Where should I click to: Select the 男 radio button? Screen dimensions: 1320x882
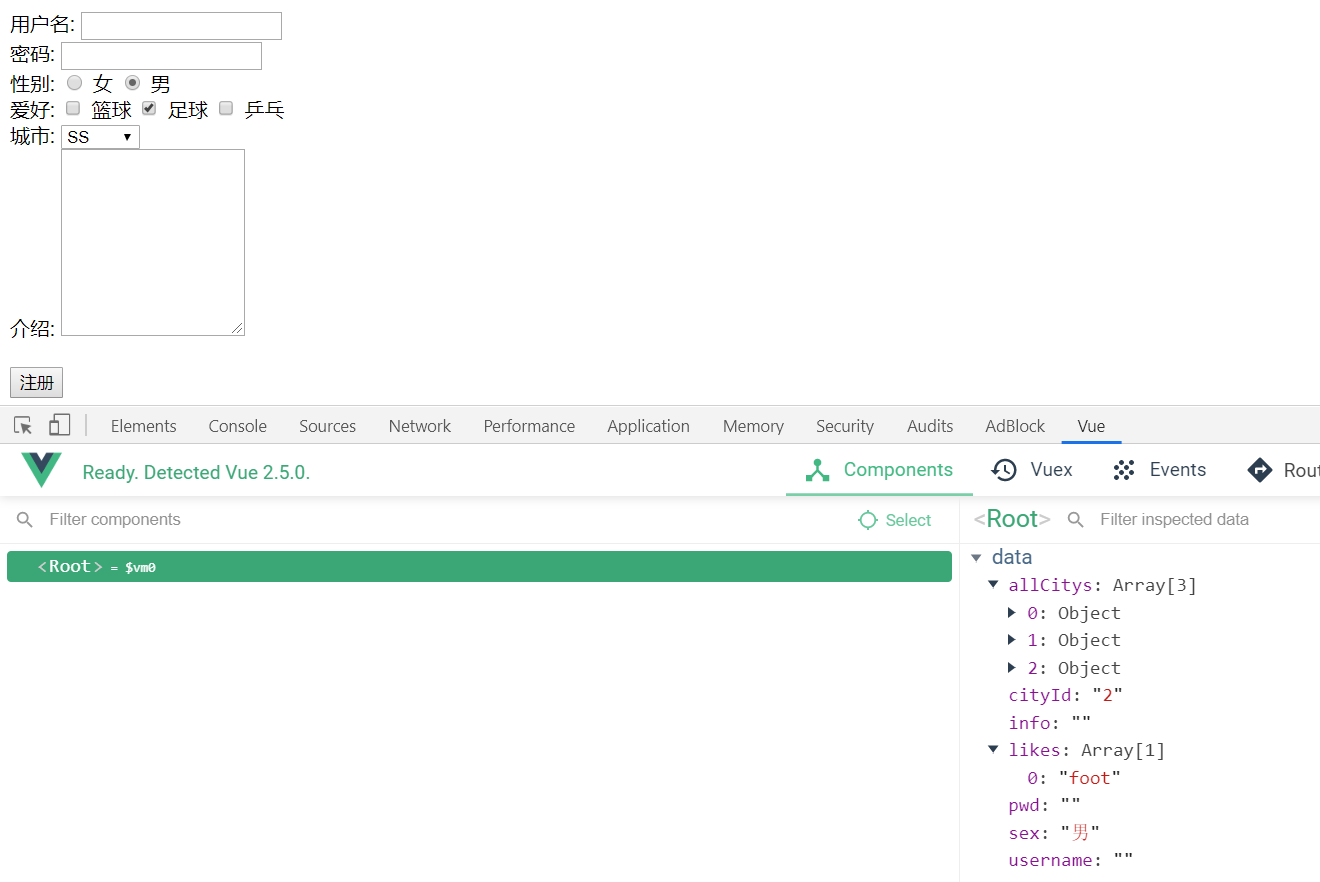pos(132,83)
